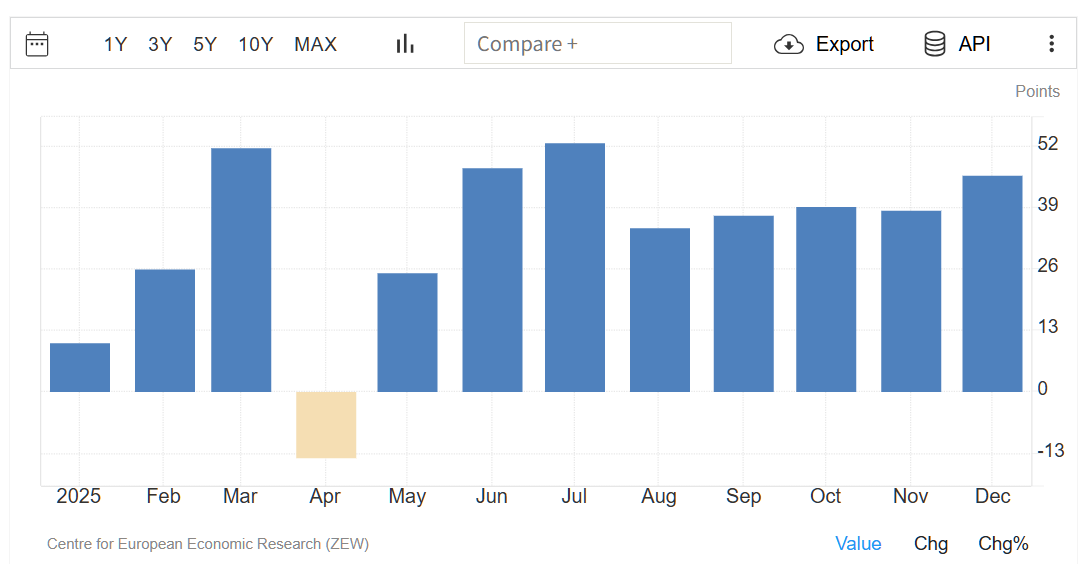
Task: Click into the Compare input field
Action: click(x=597, y=44)
